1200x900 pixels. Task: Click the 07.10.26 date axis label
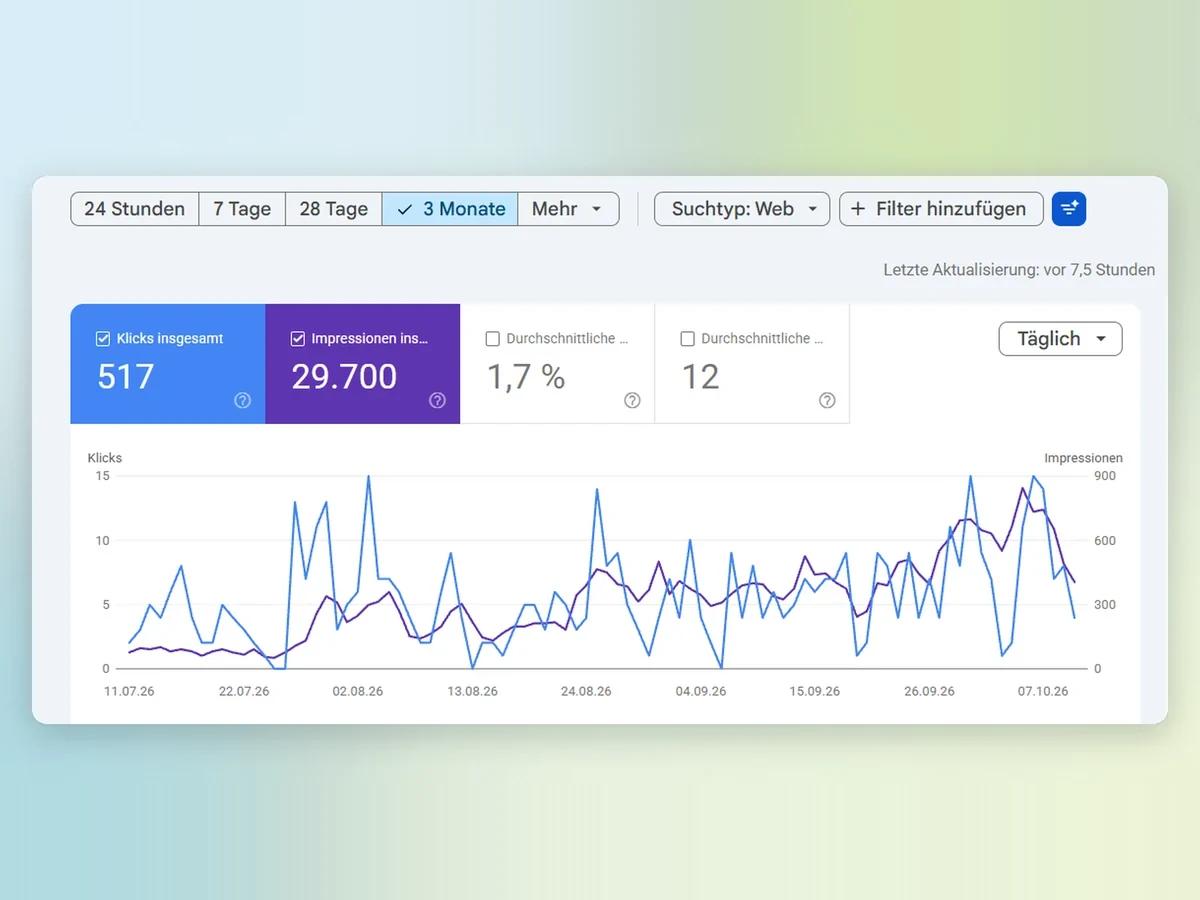(1043, 691)
